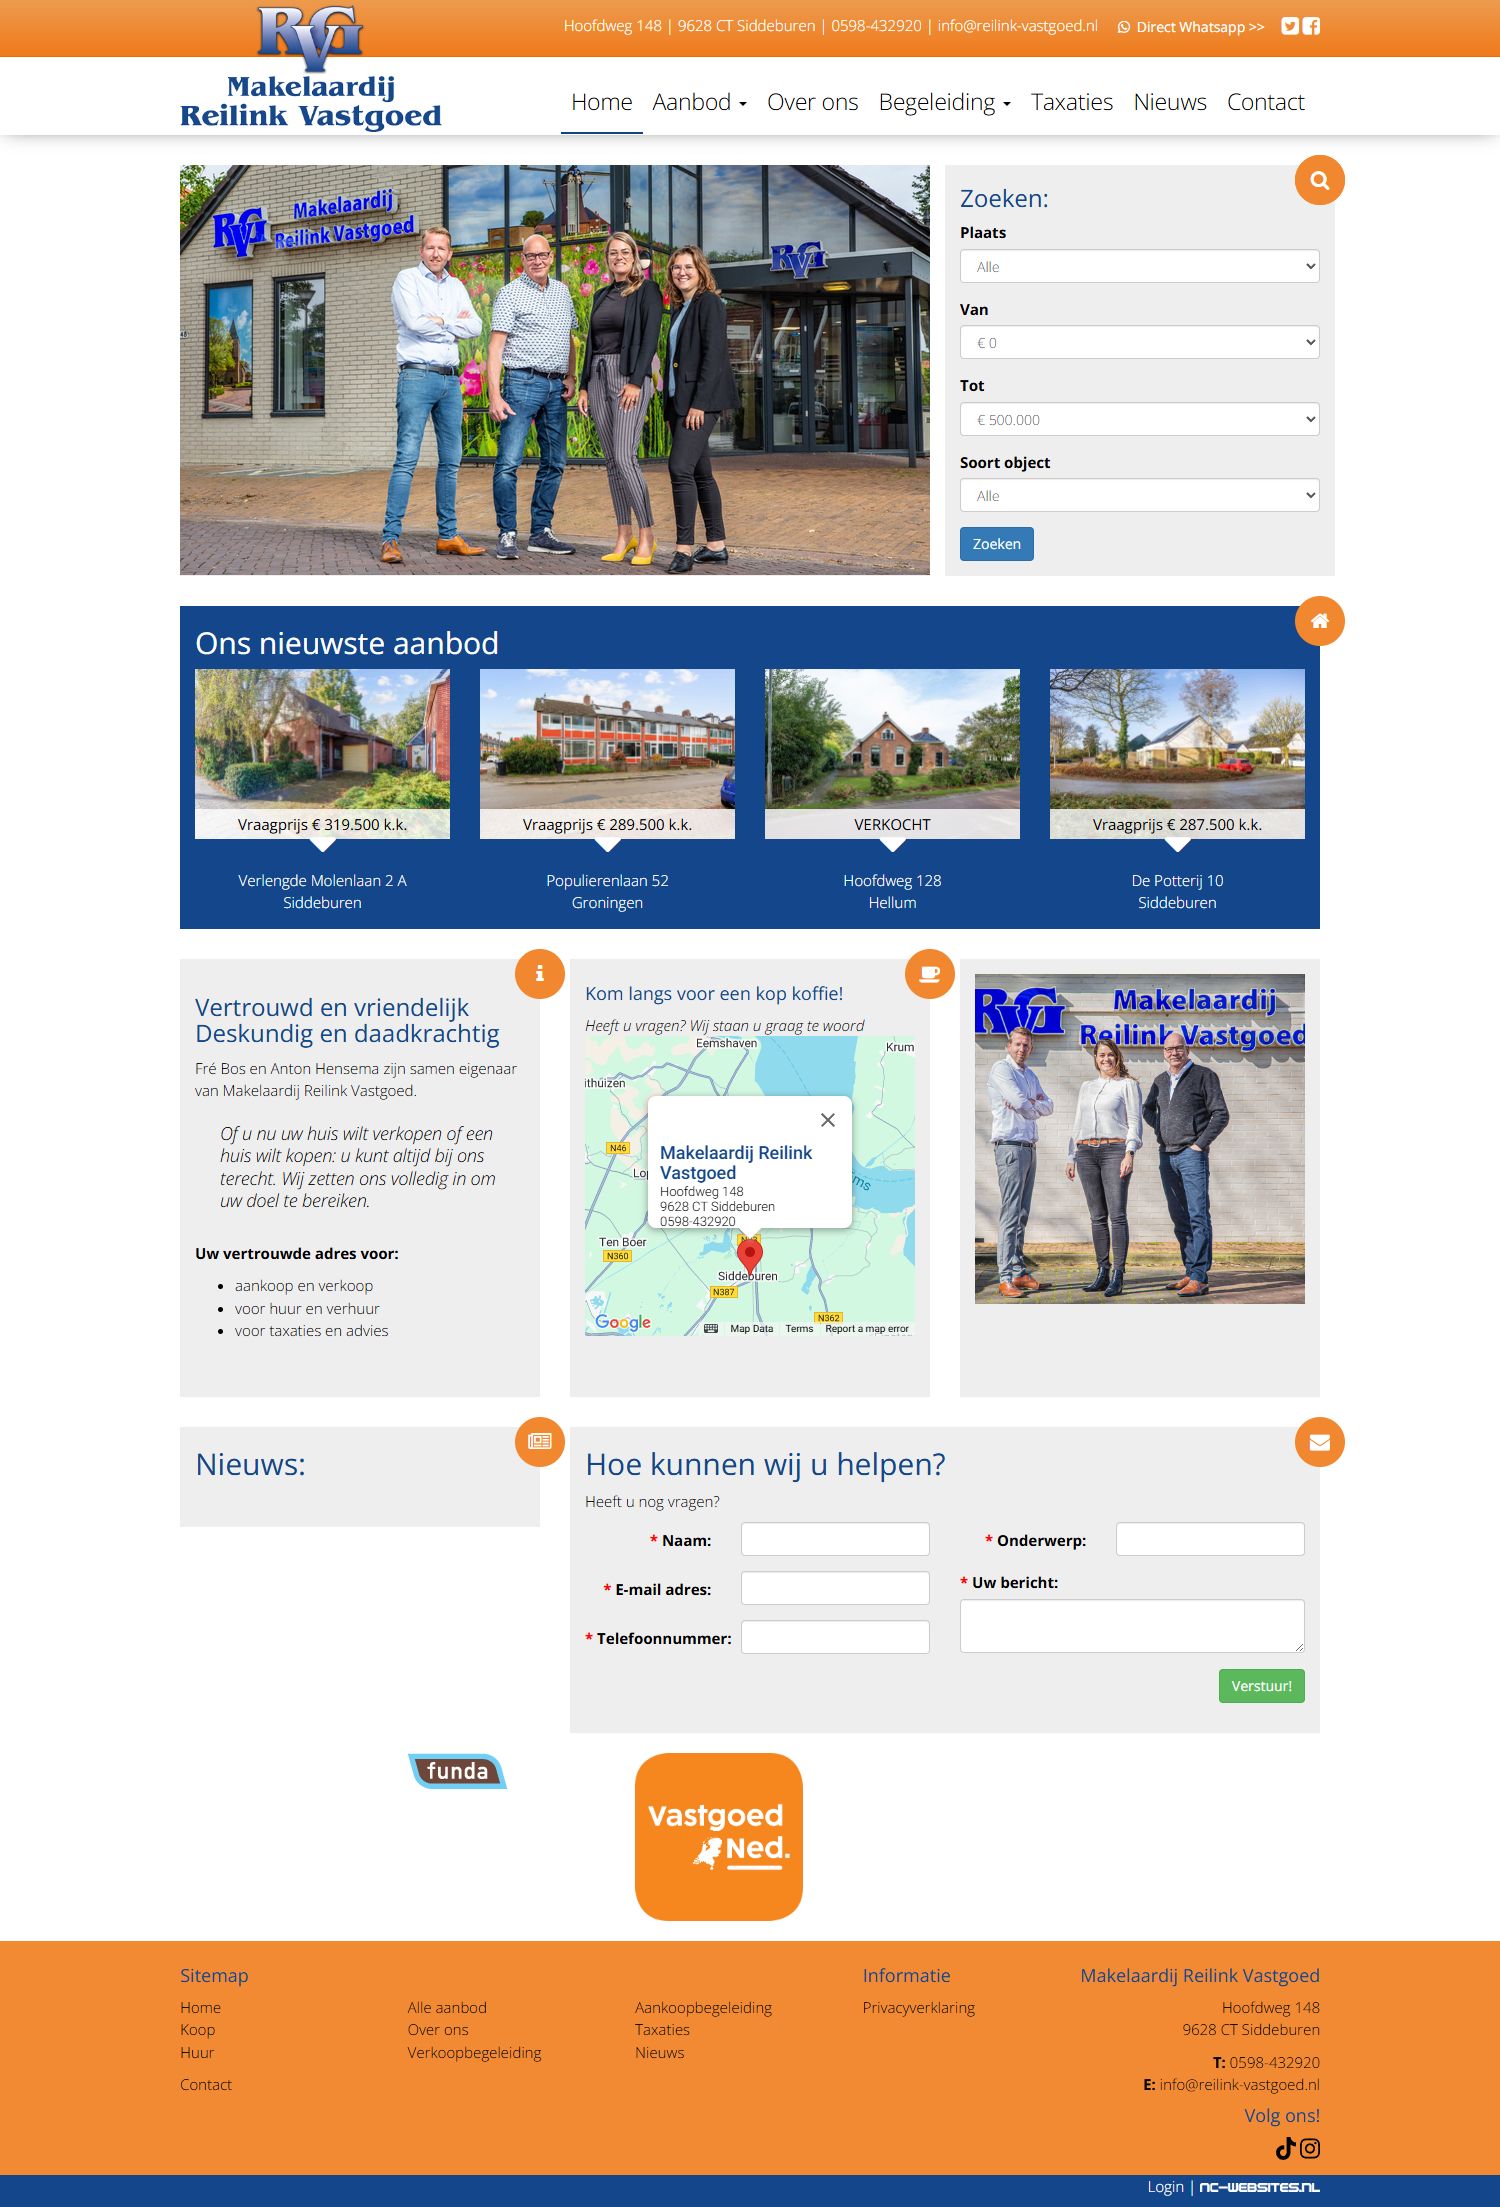Open the Verkoopbegeleiding footer link
The height and width of the screenshot is (2207, 1500).
pyautogui.click(x=474, y=2052)
